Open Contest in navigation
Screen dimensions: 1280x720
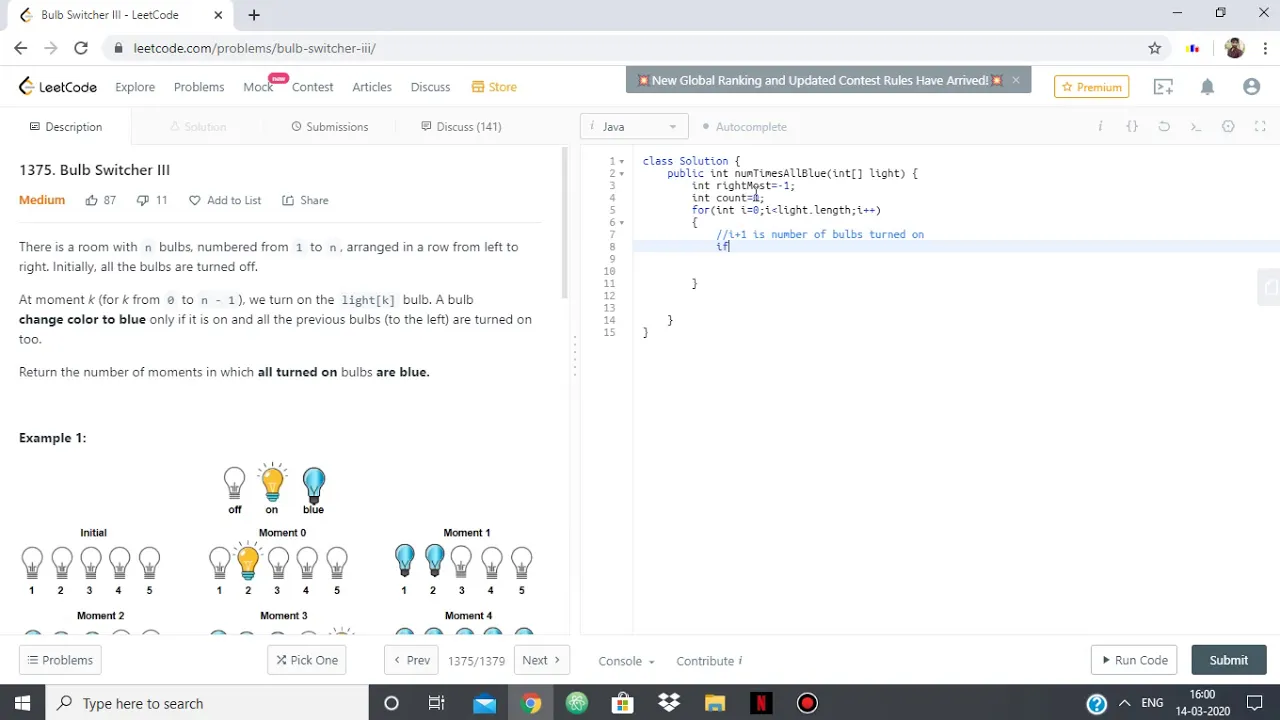pos(313,87)
